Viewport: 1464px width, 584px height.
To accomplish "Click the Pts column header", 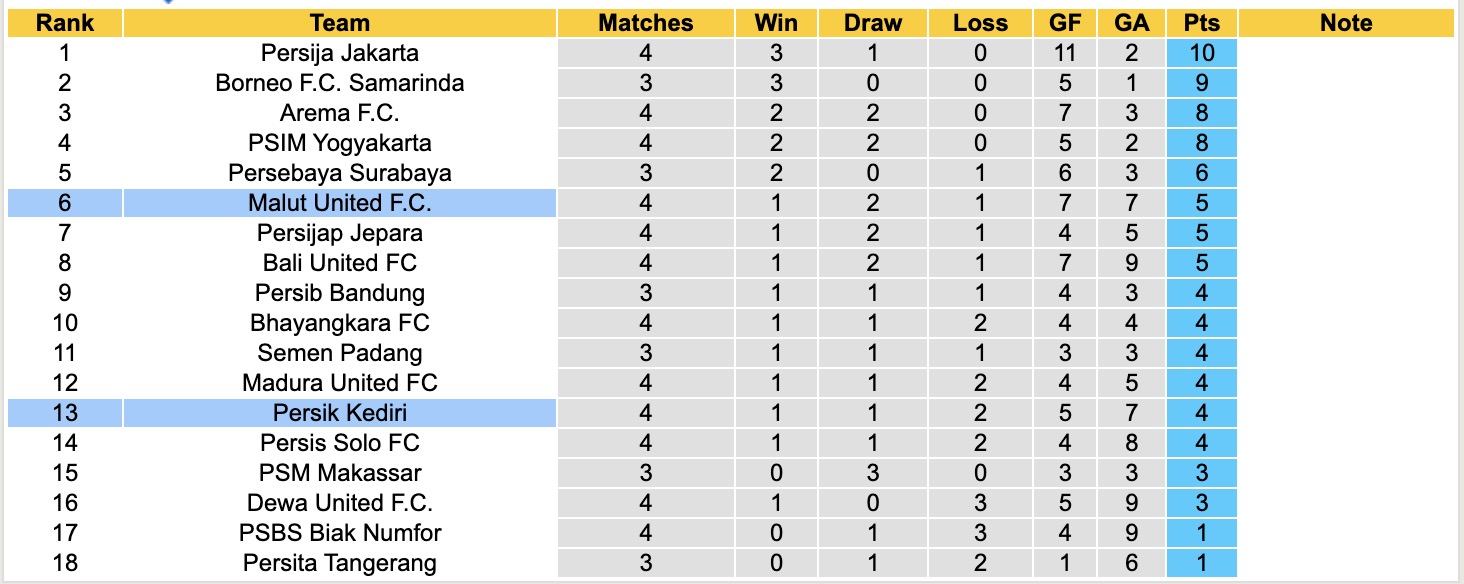I will tap(1201, 23).
